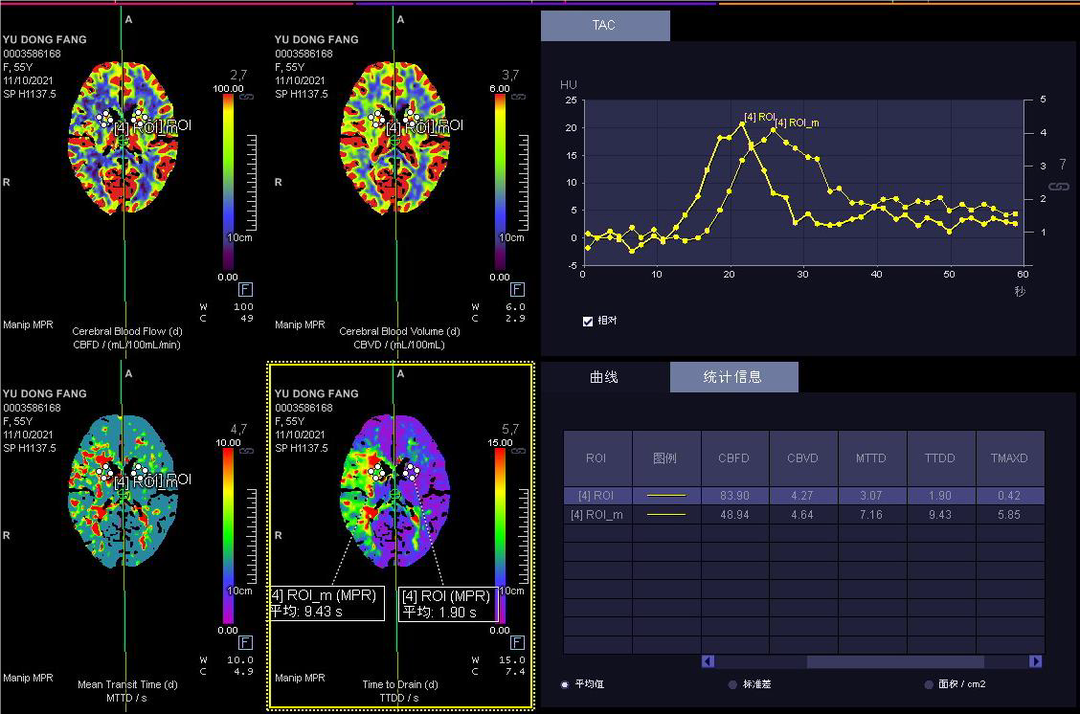
Task: Click the Mean Transit Time (d) caption
Action: (127, 684)
